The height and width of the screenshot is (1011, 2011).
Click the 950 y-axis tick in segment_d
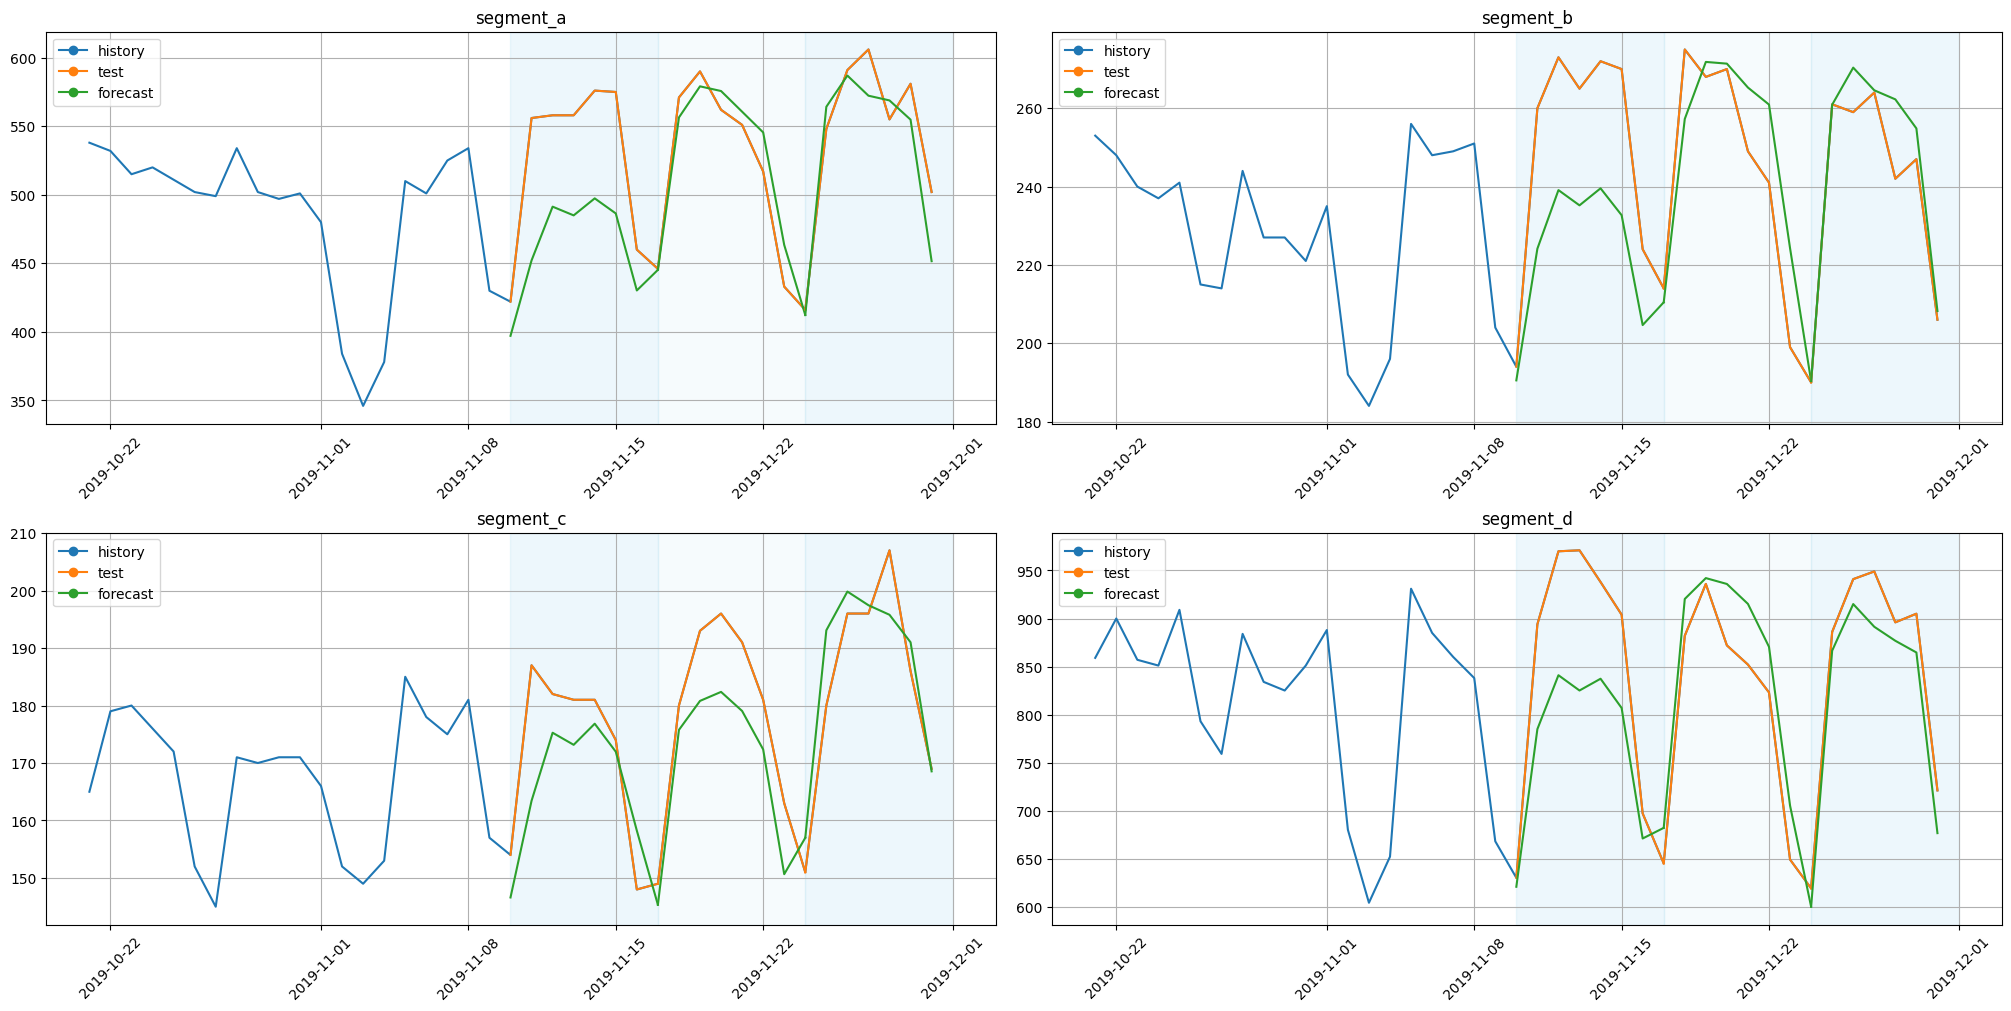coord(1031,571)
